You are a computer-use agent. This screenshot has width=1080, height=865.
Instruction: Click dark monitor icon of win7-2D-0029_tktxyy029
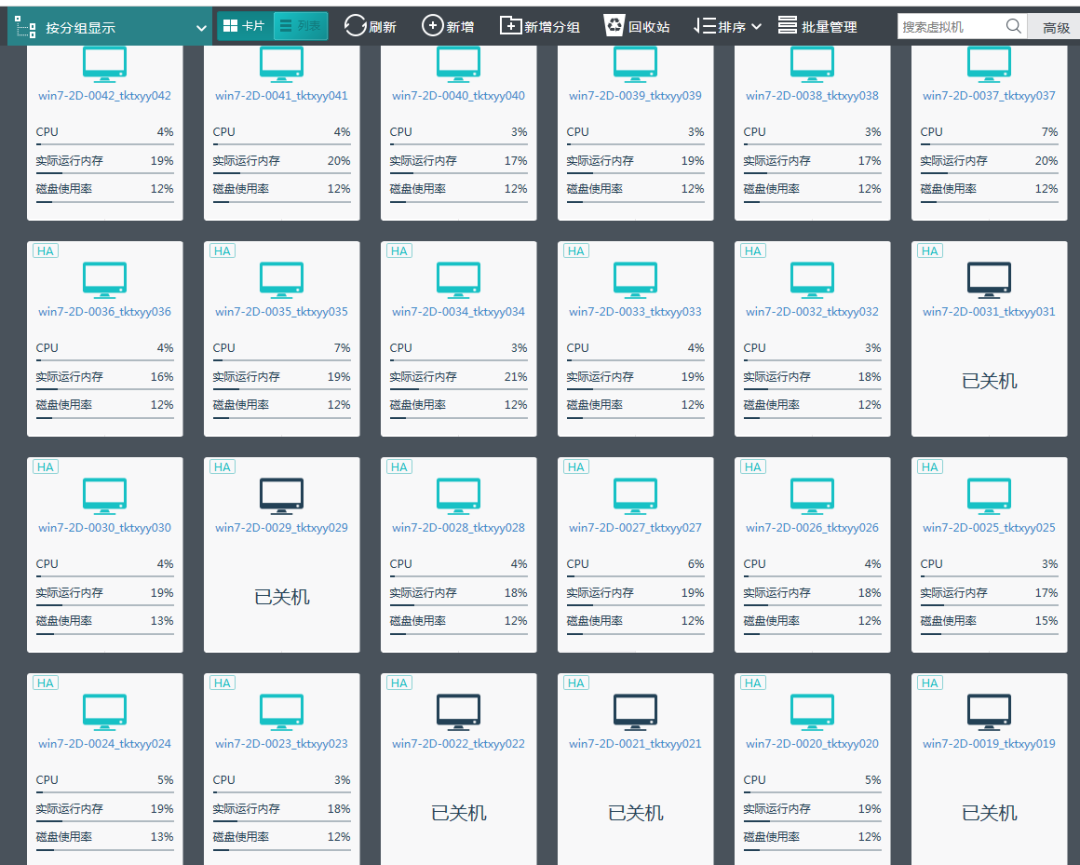(282, 496)
